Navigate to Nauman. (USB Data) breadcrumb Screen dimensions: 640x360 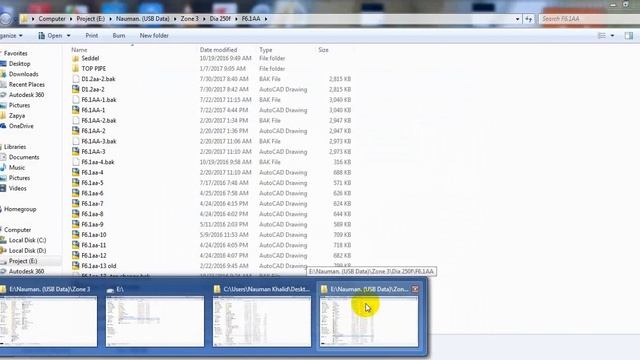coord(142,19)
